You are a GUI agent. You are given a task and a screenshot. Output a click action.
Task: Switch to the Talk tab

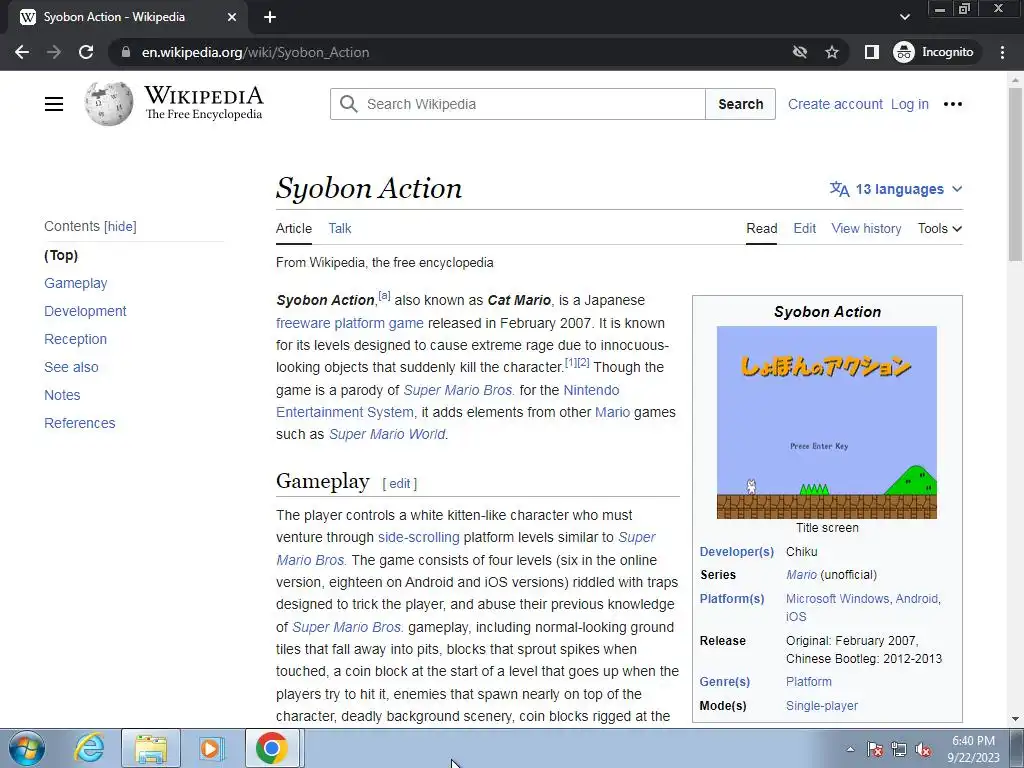(x=340, y=229)
